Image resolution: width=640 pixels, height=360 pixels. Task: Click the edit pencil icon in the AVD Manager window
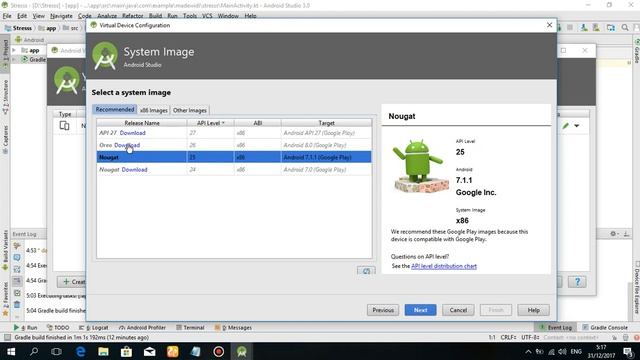tap(565, 126)
